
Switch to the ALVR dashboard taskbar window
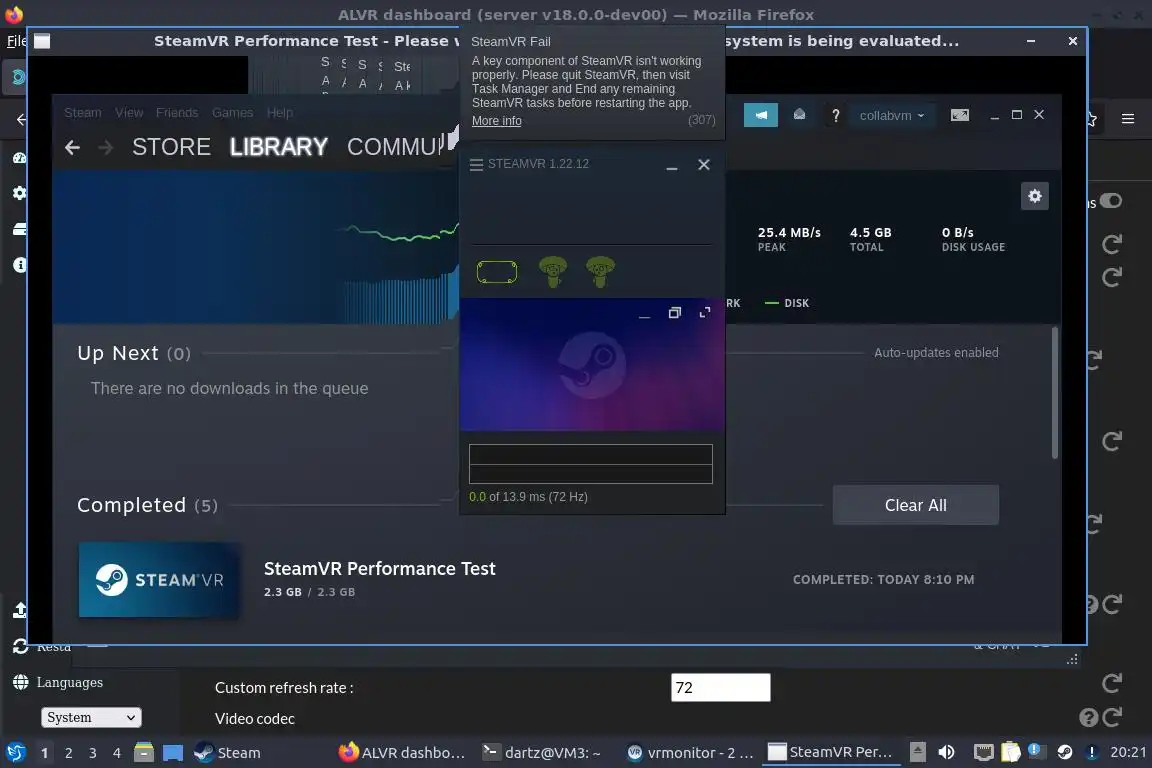coord(403,753)
